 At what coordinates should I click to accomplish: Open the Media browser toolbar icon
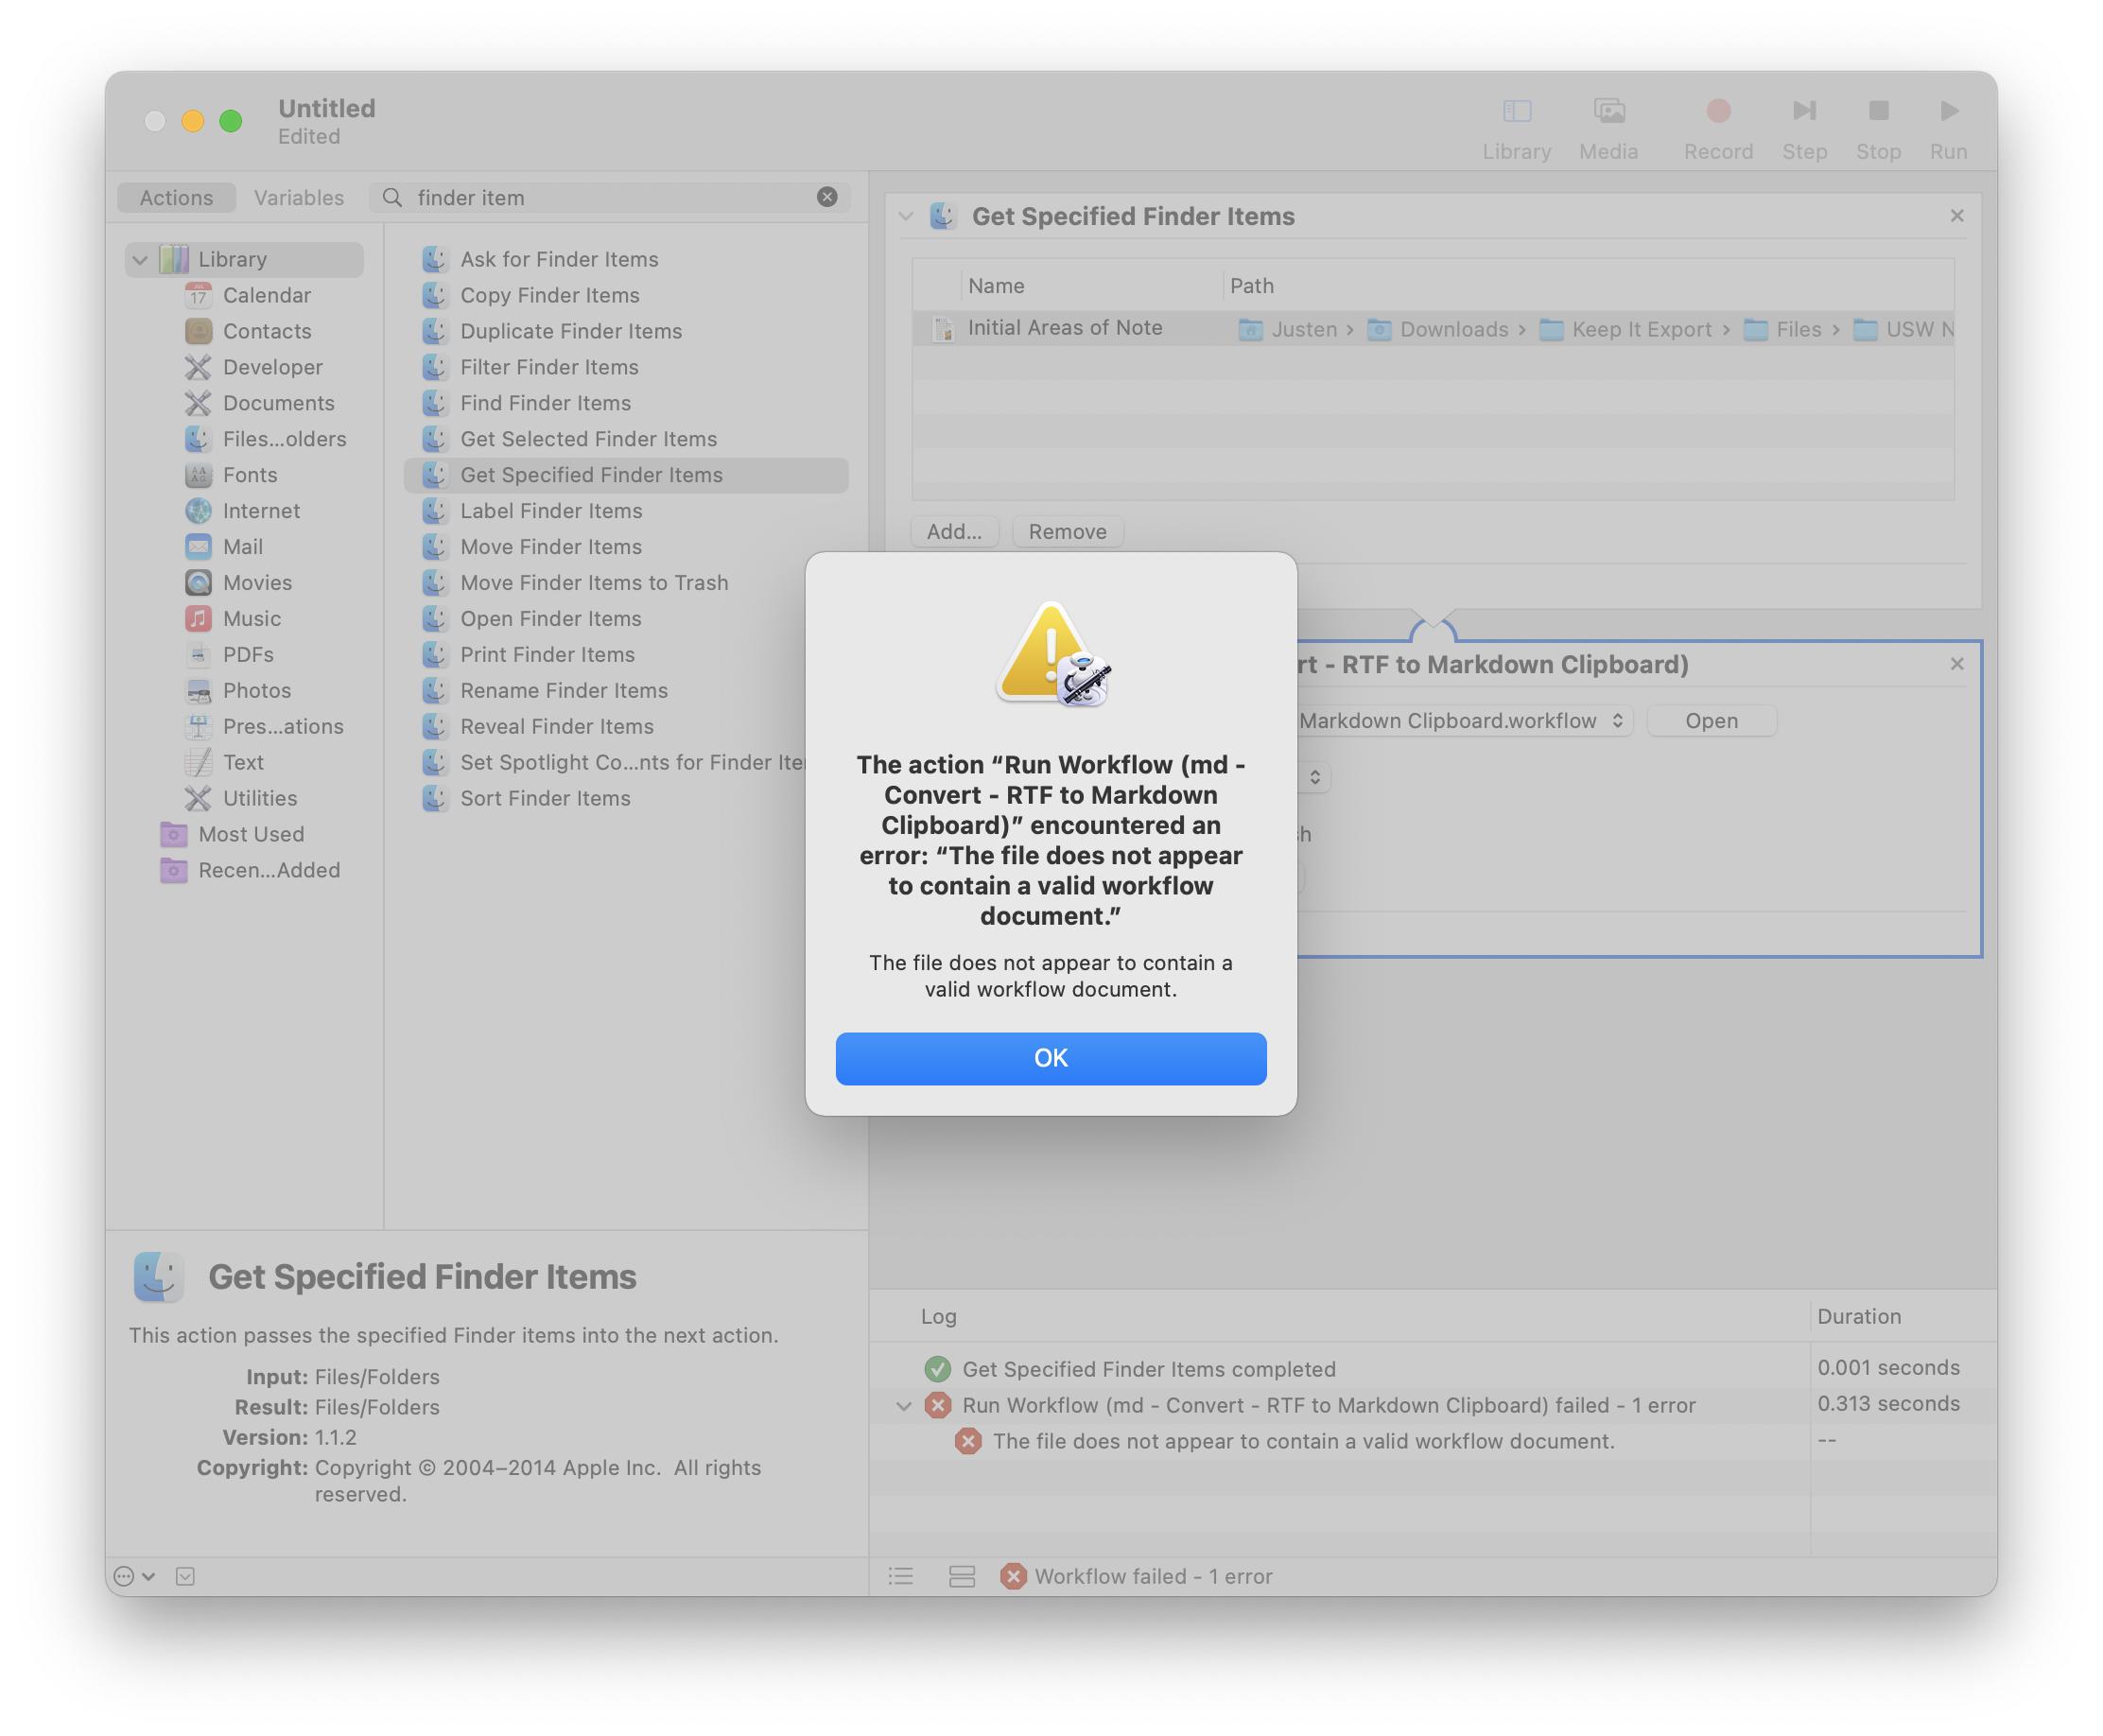click(1608, 111)
